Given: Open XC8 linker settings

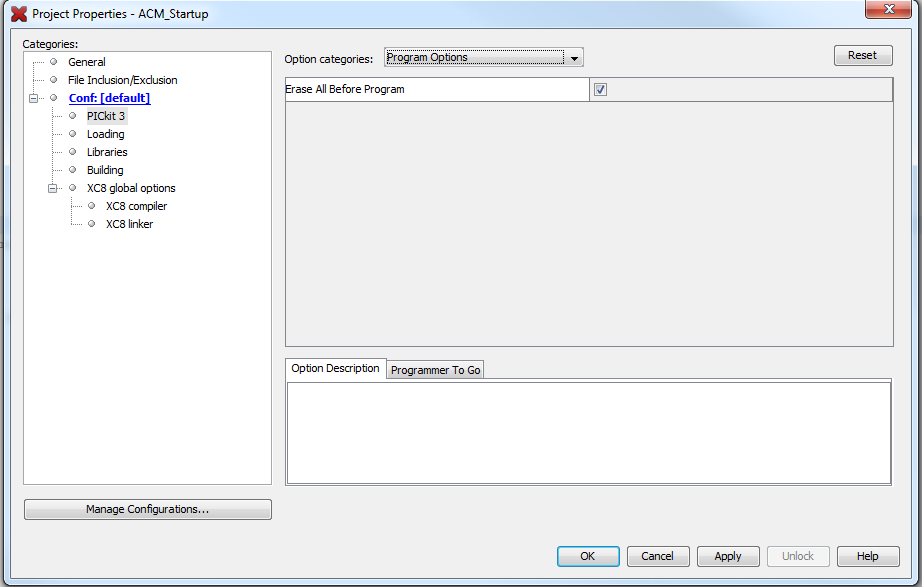Looking at the screenshot, I should pyautogui.click(x=129, y=224).
